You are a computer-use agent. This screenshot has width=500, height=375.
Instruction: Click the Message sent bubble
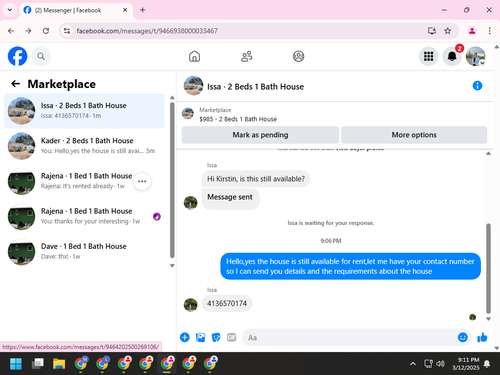pyautogui.click(x=230, y=199)
